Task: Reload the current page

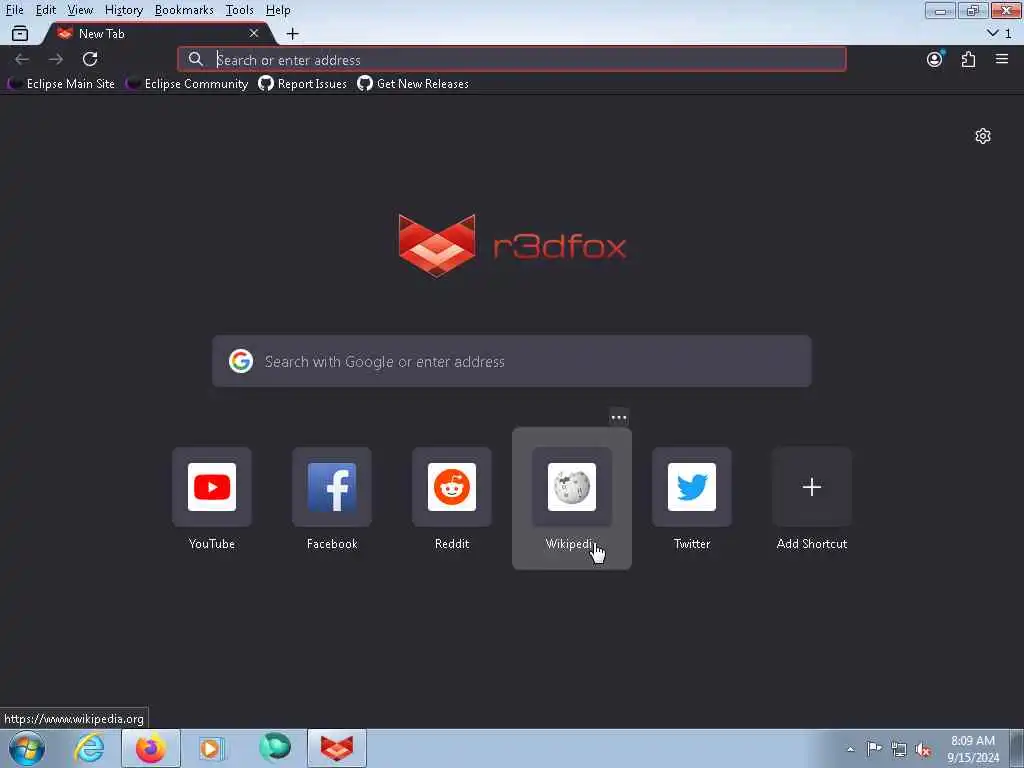Action: [x=90, y=59]
